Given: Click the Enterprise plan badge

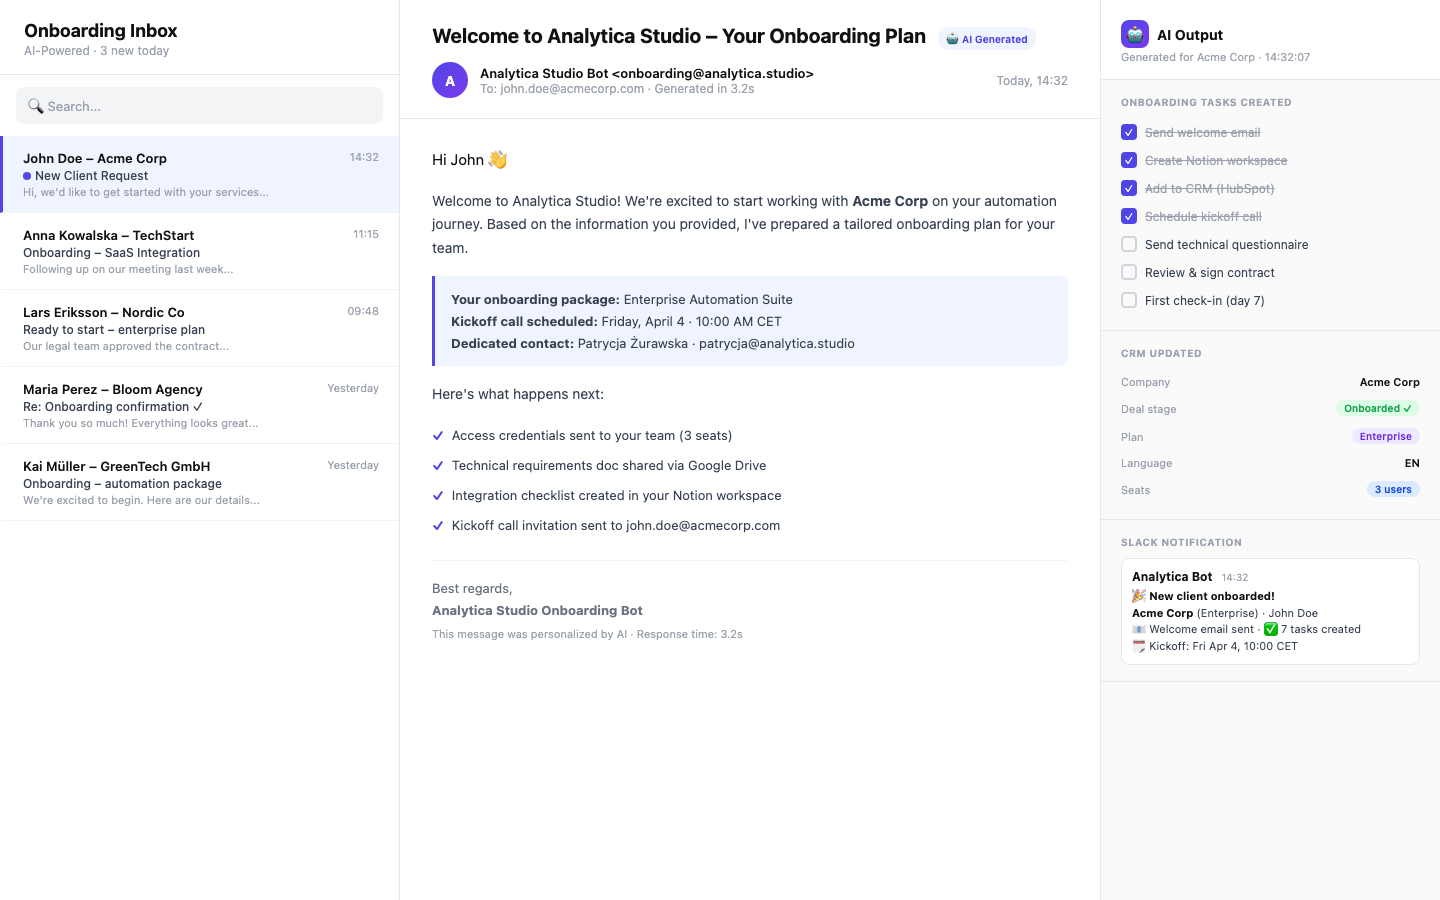Looking at the screenshot, I should (1385, 436).
